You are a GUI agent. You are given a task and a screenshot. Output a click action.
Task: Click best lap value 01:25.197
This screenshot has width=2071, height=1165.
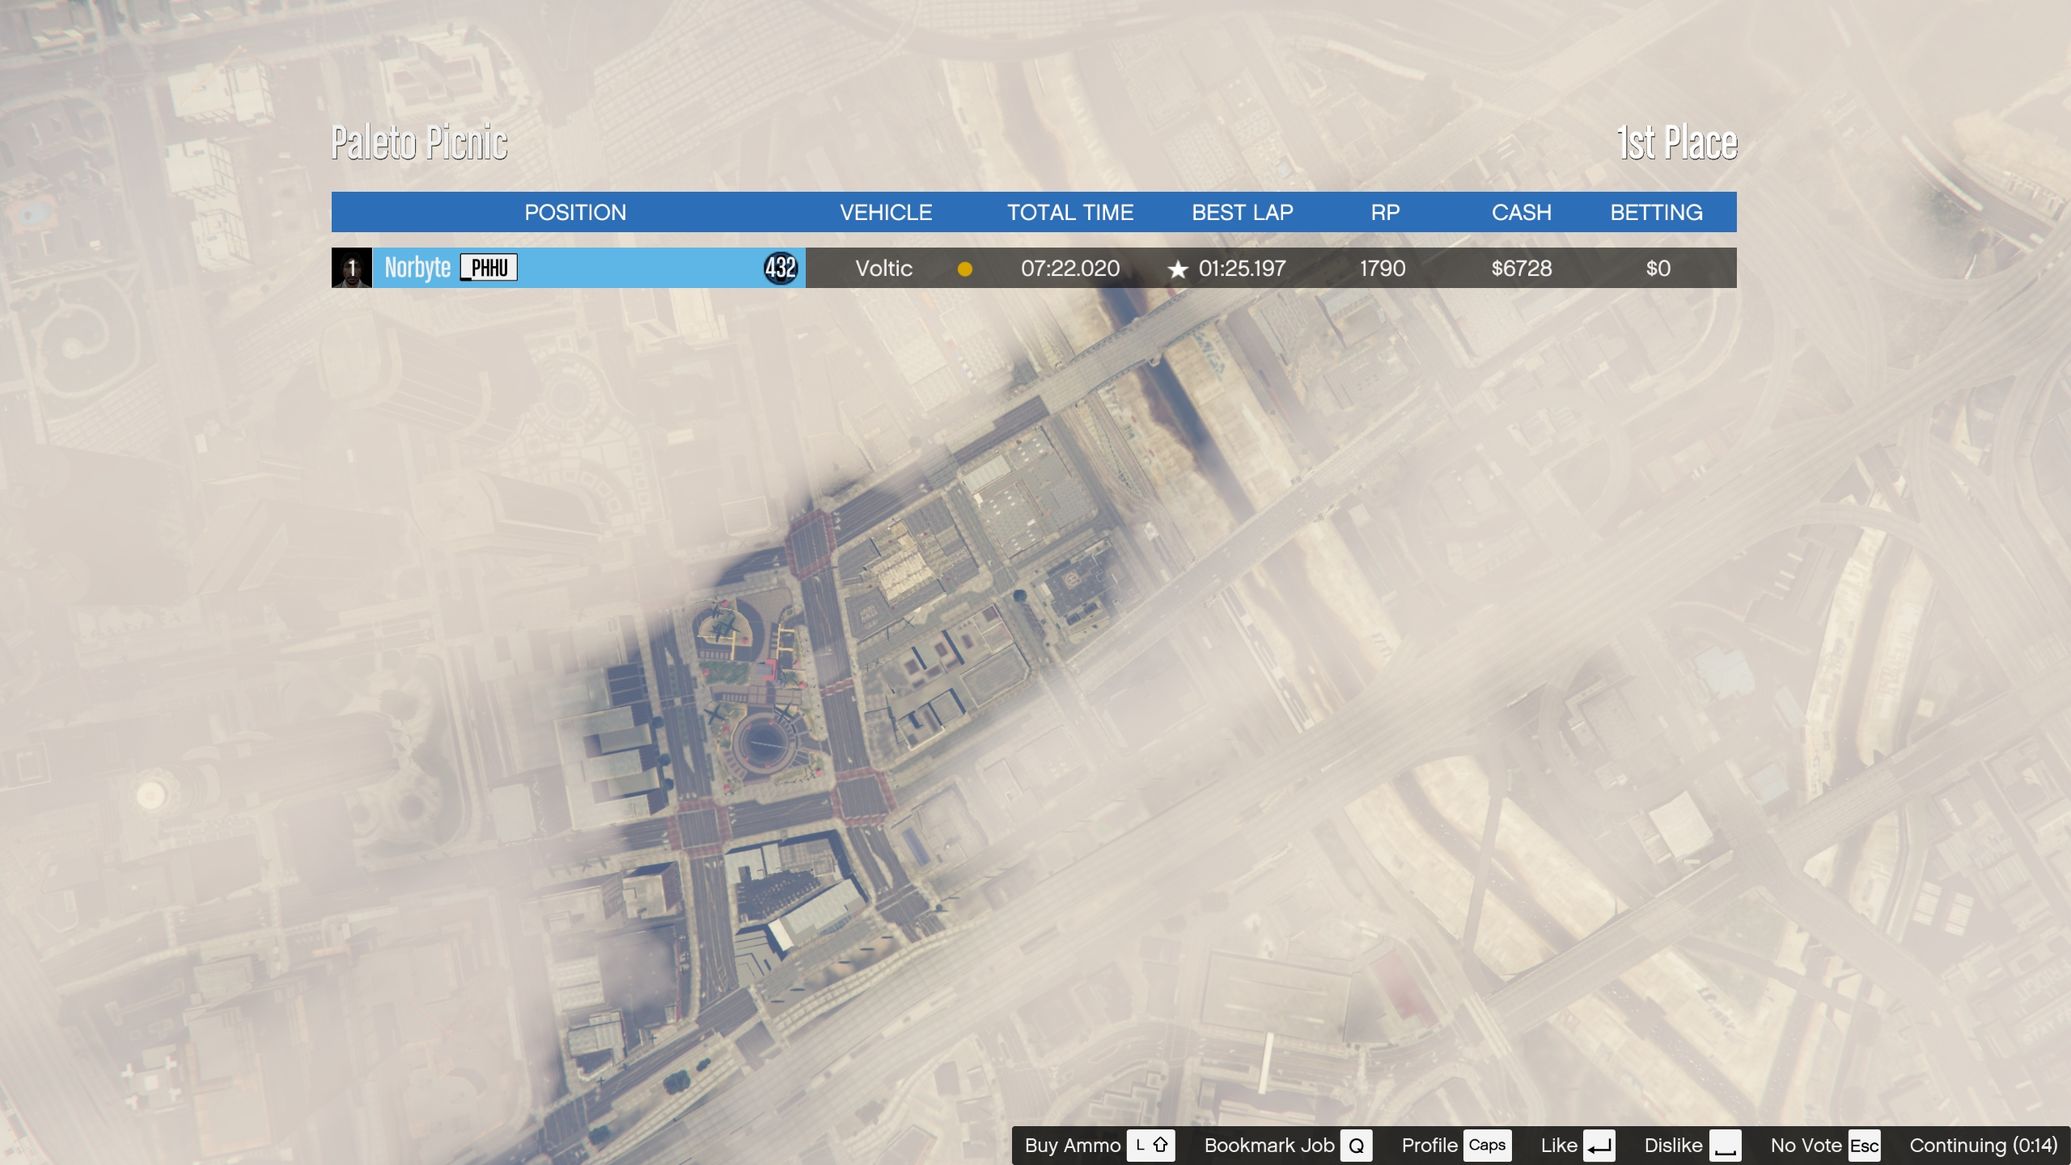coord(1242,268)
